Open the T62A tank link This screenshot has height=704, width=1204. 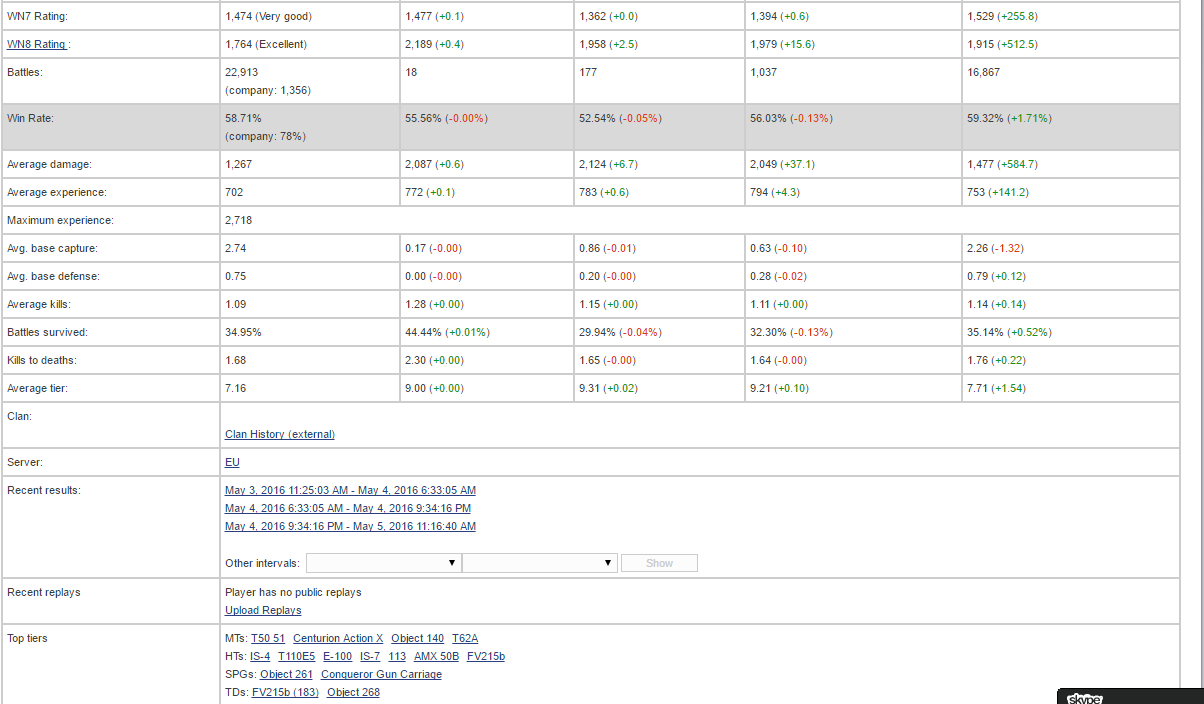(465, 638)
